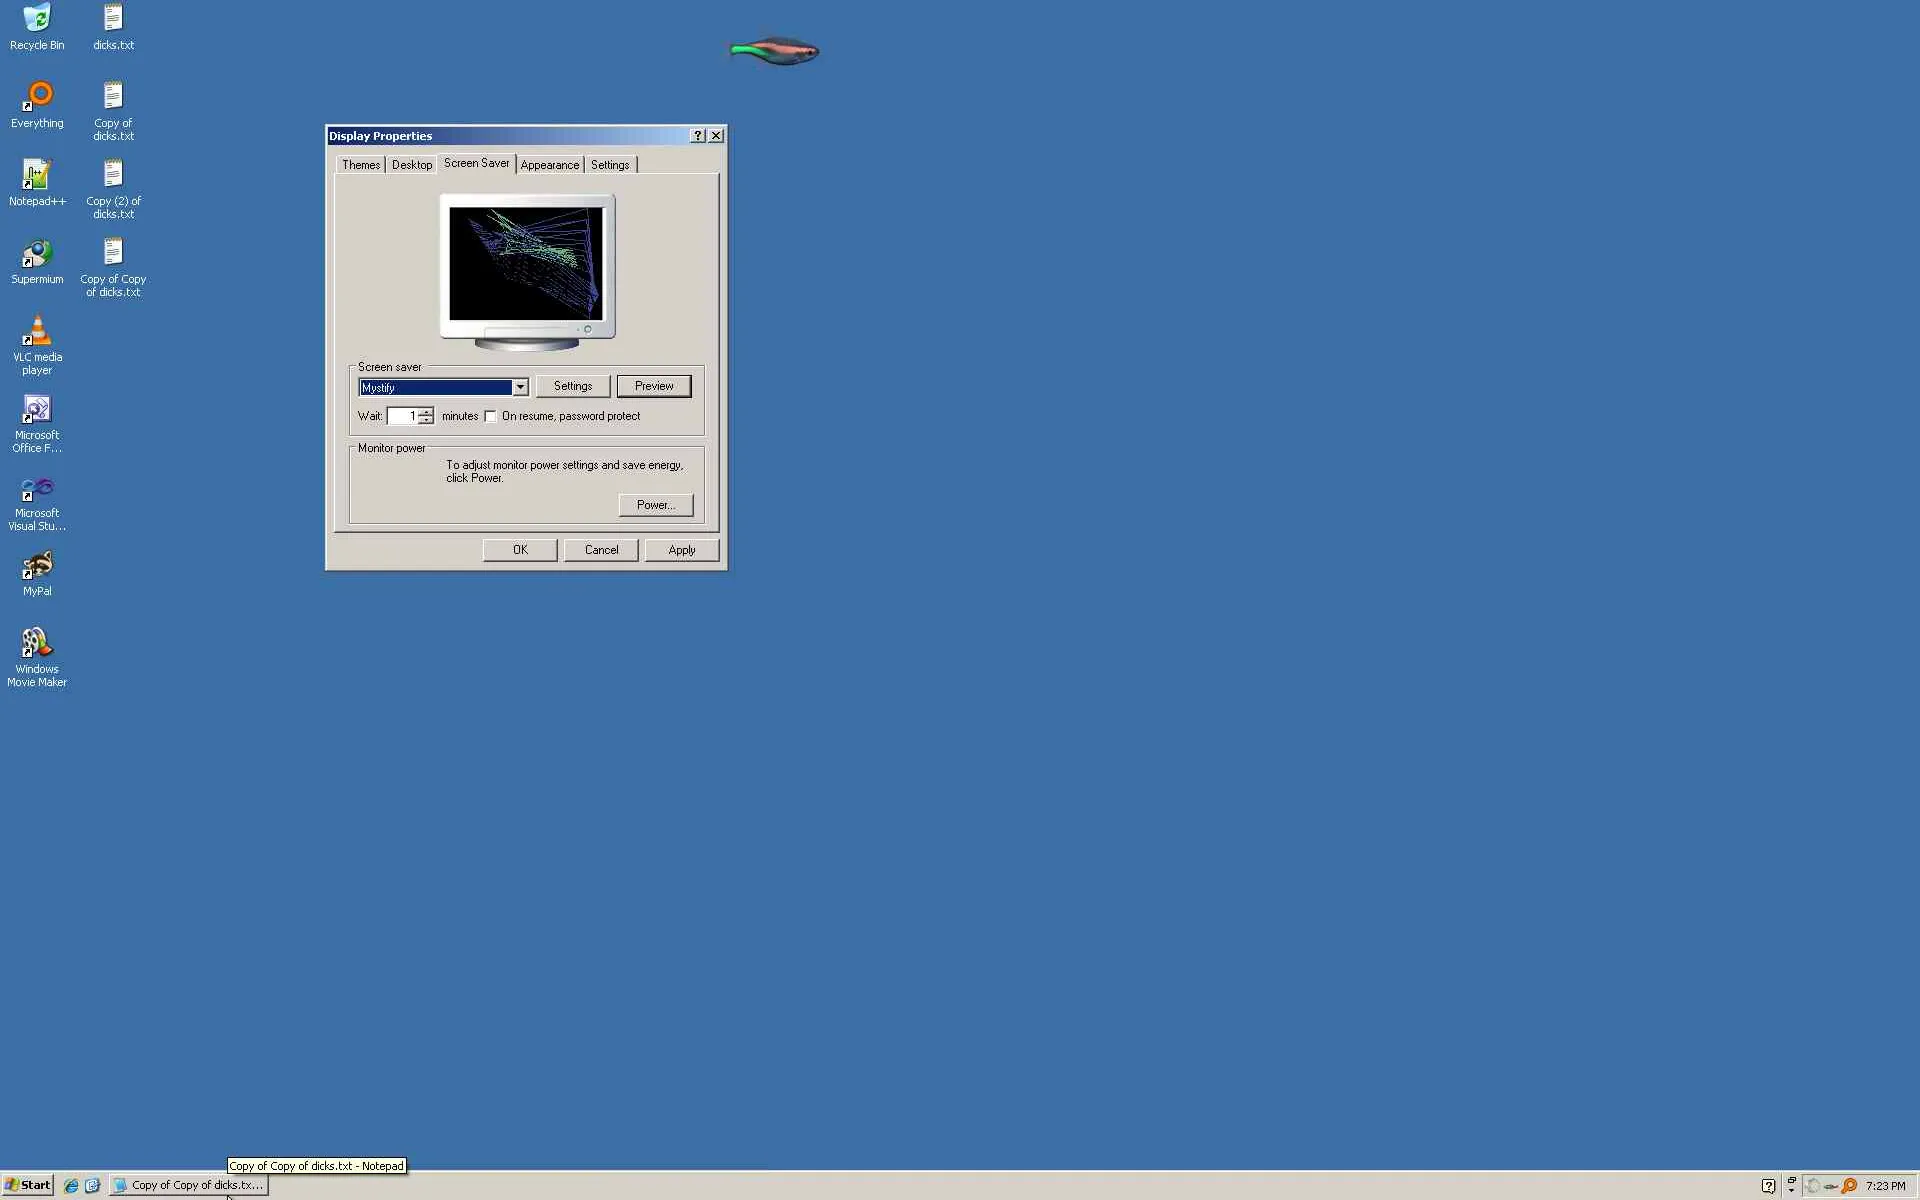Screen dimensions: 1920x1200
Task: Click the Wait minutes input field
Action: 402,416
